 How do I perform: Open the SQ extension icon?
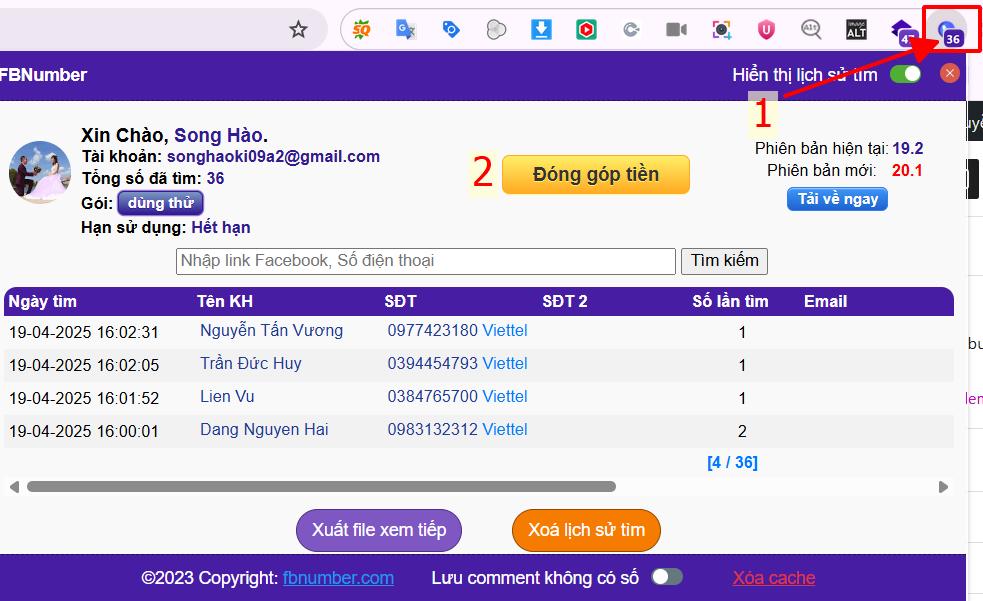[361, 29]
